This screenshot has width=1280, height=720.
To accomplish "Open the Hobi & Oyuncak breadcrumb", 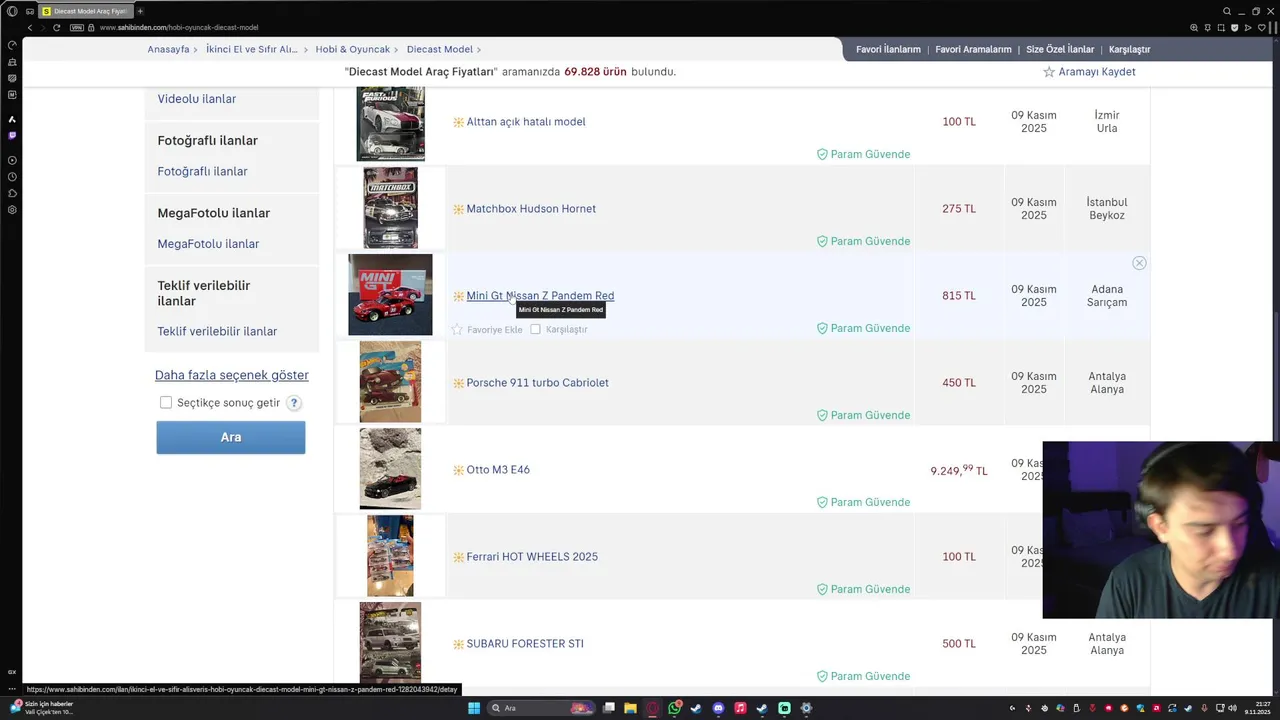I will point(353,49).
